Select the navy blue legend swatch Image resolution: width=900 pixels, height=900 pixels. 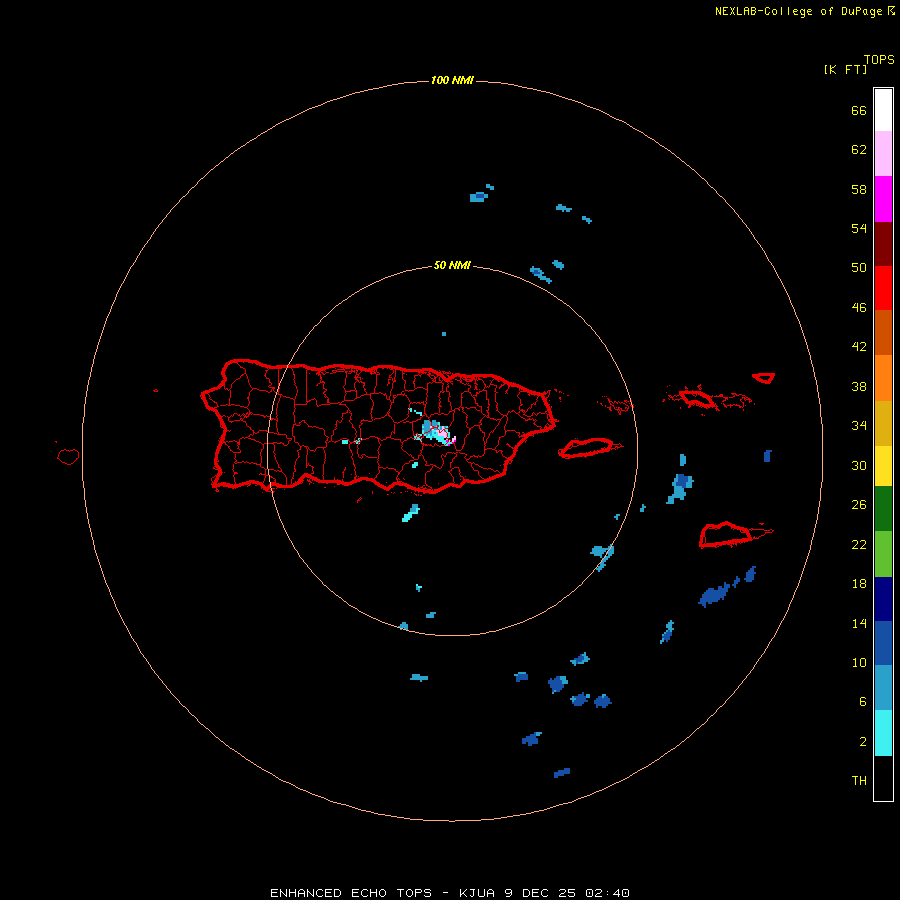(x=883, y=599)
